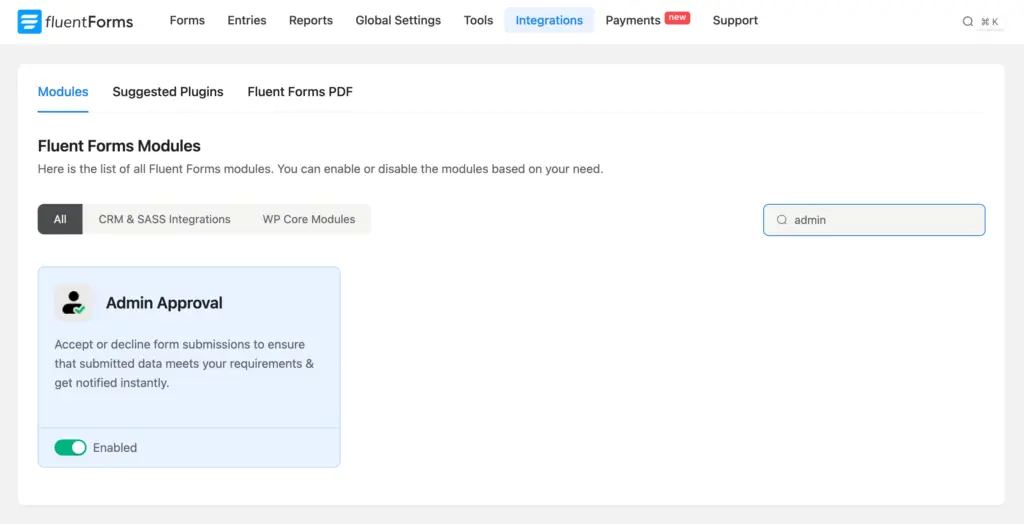Click the Enabled label on Admin Approval
The height and width of the screenshot is (524, 1024).
click(x=115, y=448)
